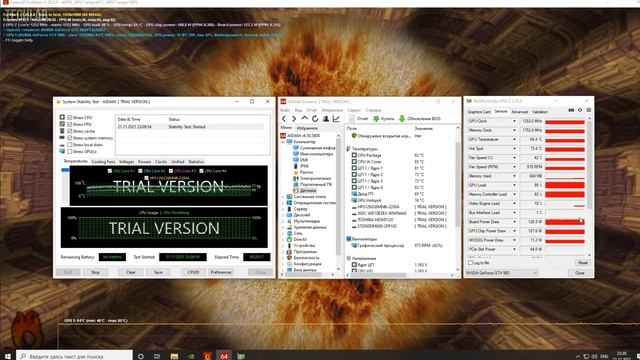Click Stop in stability test window
Image resolution: width=640 pixels, height=360 pixels.
(x=95, y=272)
